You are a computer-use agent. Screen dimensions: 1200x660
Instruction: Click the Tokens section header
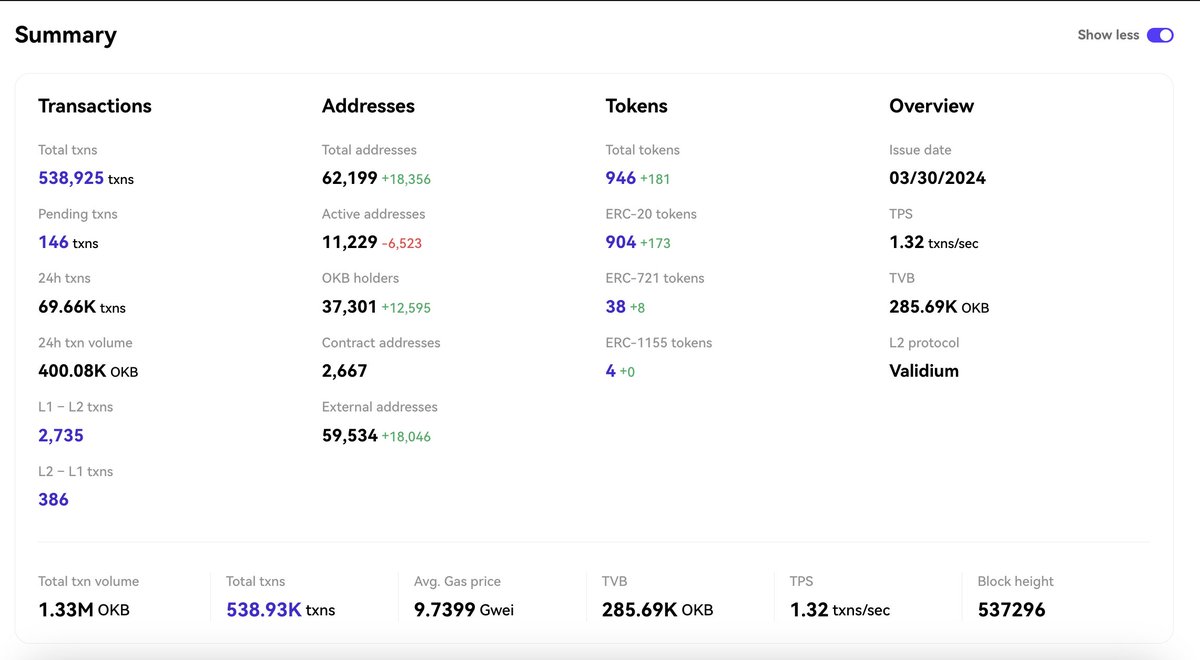(636, 106)
